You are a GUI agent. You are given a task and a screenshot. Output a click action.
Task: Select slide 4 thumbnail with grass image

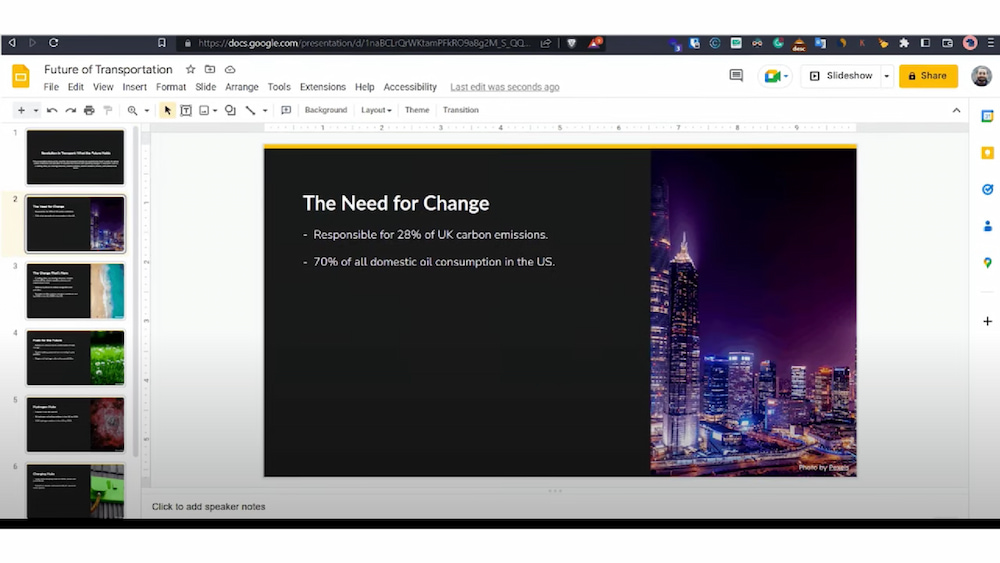[75, 358]
